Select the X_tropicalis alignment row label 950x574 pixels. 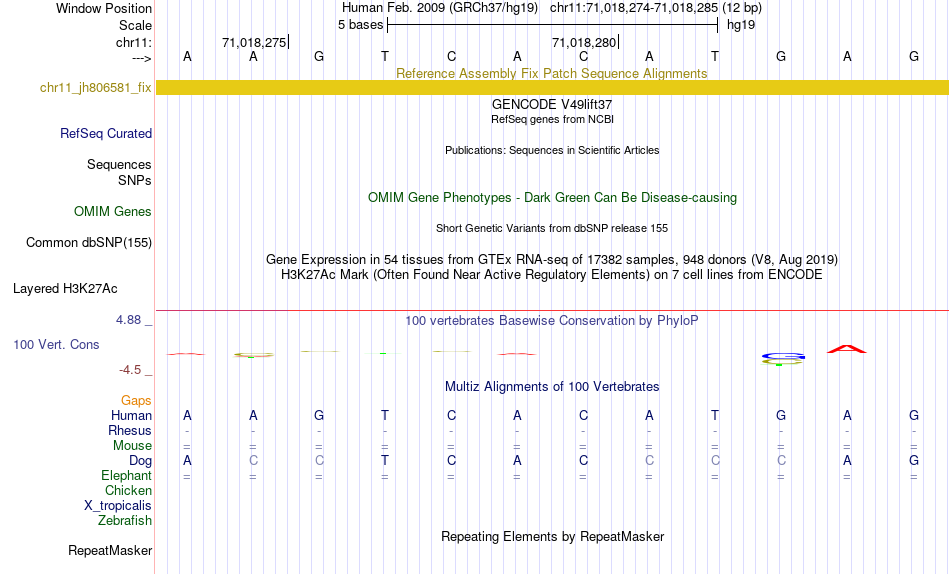pyautogui.click(x=118, y=506)
